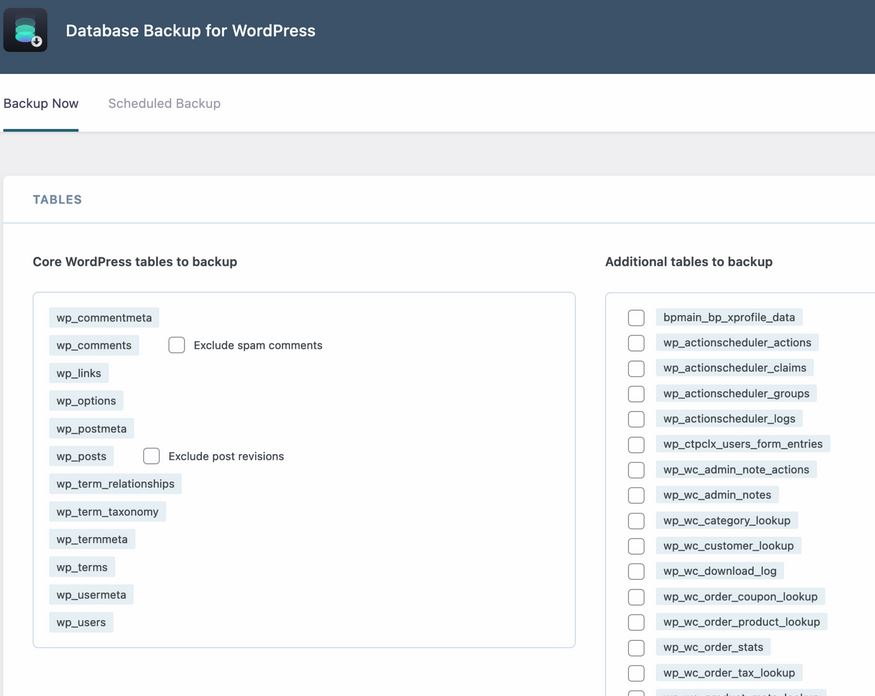Viewport: 875px width, 696px height.
Task: Open the Scheduled Backup tab
Action: (164, 103)
